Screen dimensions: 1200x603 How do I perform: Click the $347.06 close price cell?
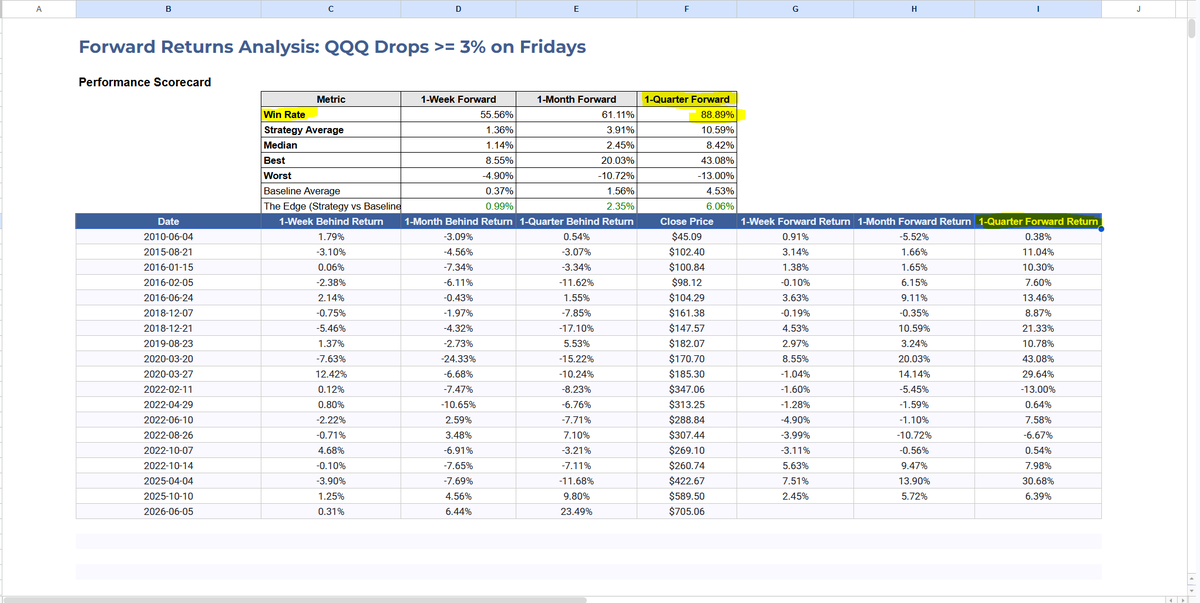pos(686,389)
